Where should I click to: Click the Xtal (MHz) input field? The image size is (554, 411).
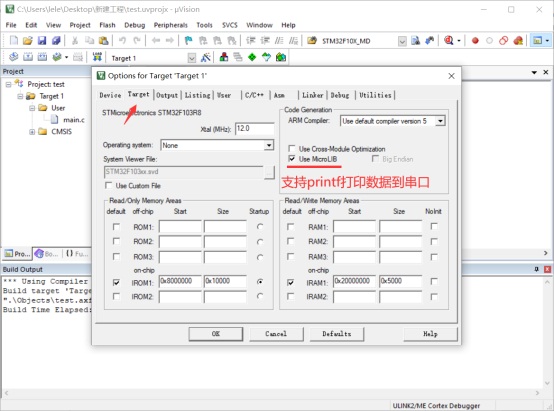tap(255, 129)
